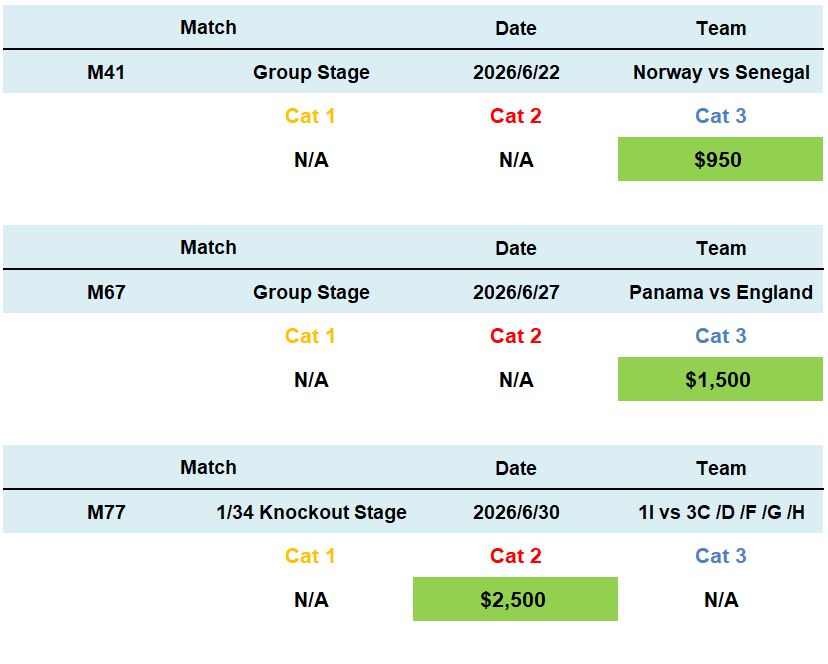Viewport: 828px width, 664px height.
Task: Select the $1,500 Cat 3 price
Action: [x=719, y=380]
